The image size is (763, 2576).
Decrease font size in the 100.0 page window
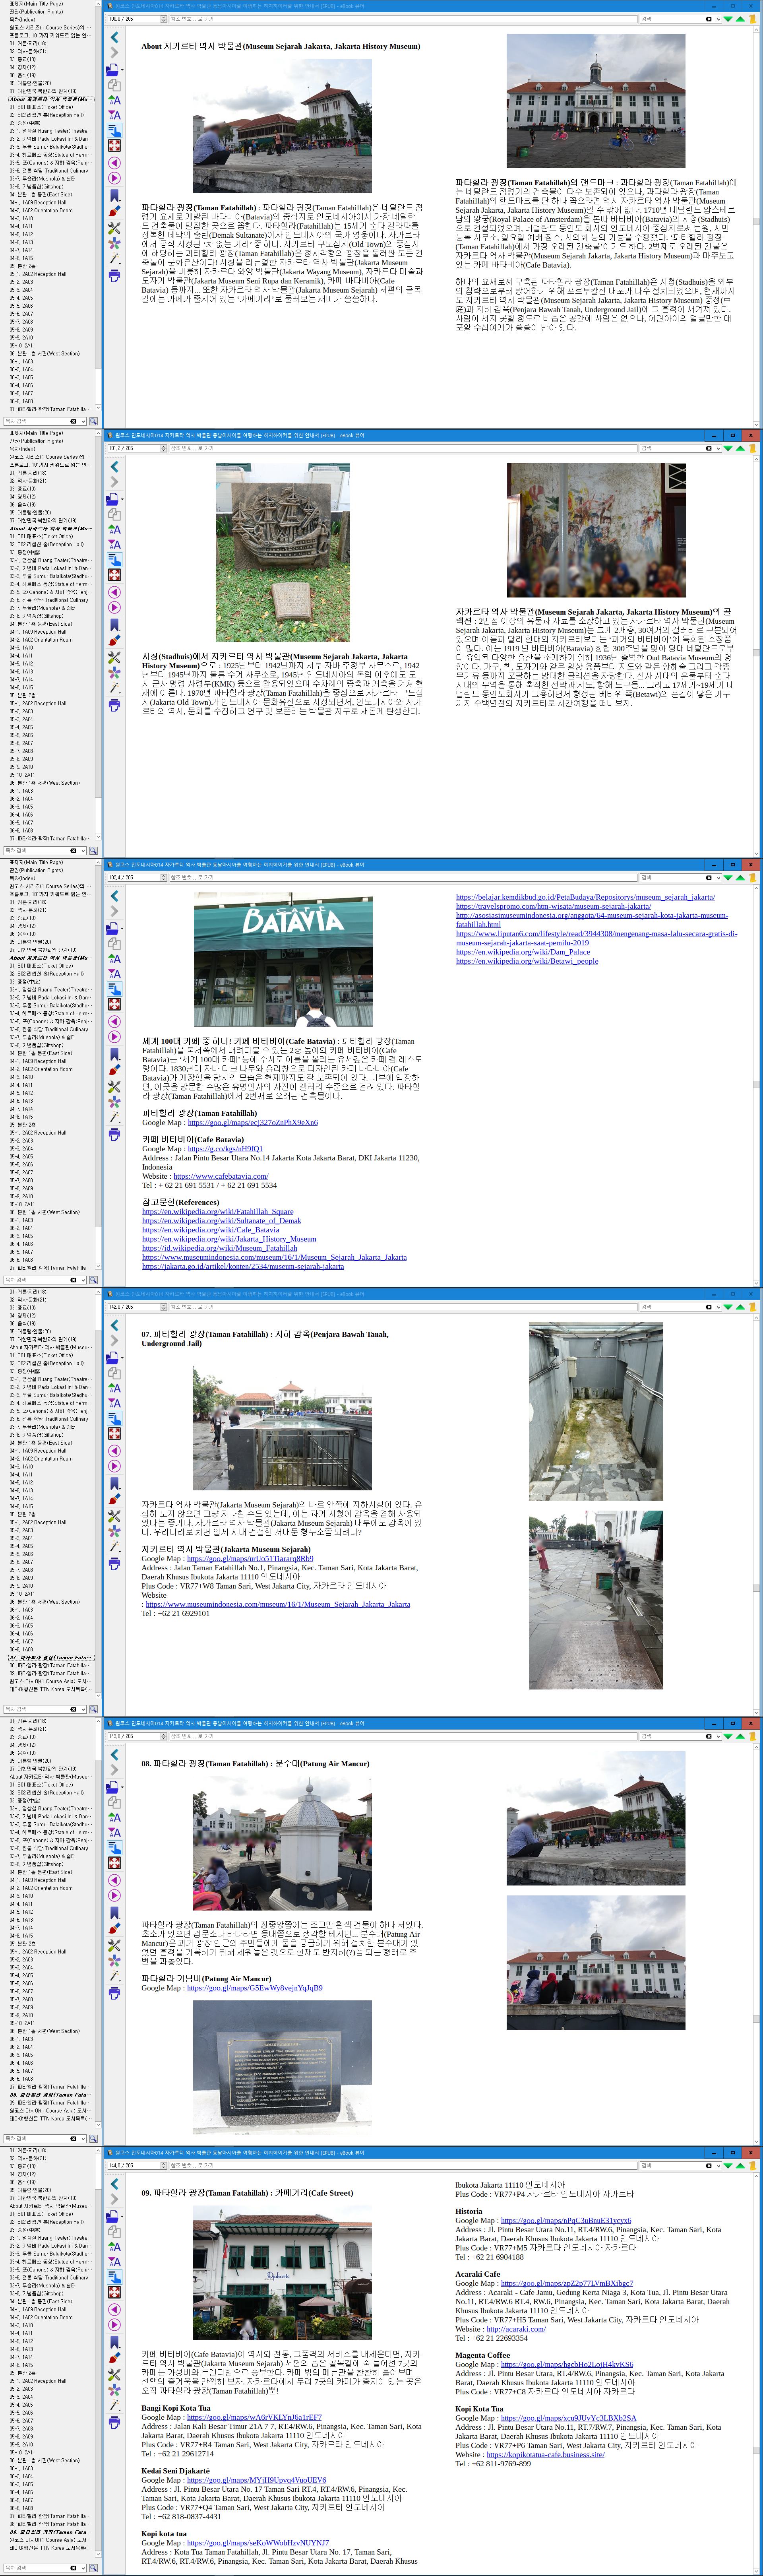coord(114,115)
